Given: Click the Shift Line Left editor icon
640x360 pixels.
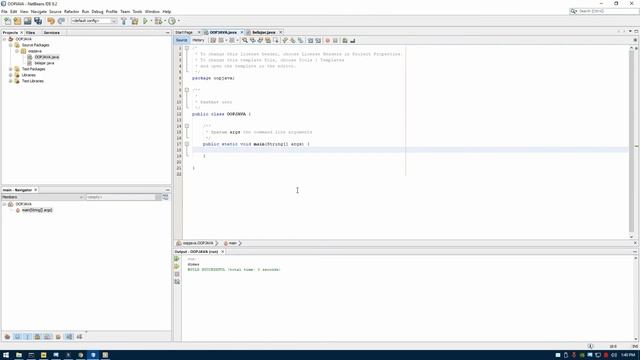Looking at the screenshot, I should point(310,40).
